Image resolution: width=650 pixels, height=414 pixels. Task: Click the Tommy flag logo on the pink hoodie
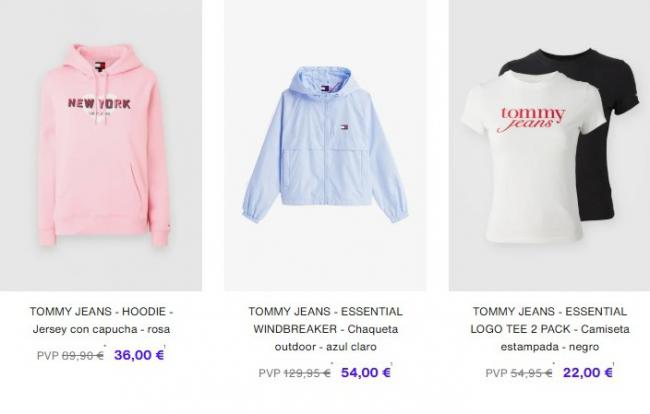[99, 67]
